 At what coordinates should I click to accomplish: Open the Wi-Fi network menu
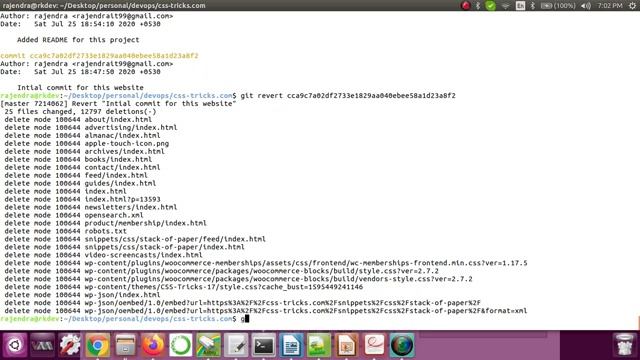coord(505,6)
